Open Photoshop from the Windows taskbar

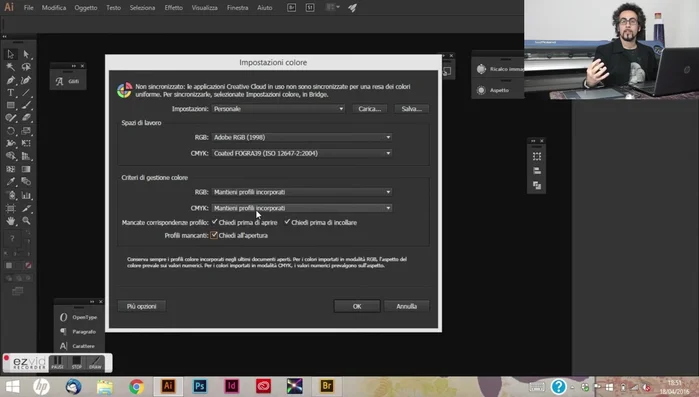(x=199, y=386)
